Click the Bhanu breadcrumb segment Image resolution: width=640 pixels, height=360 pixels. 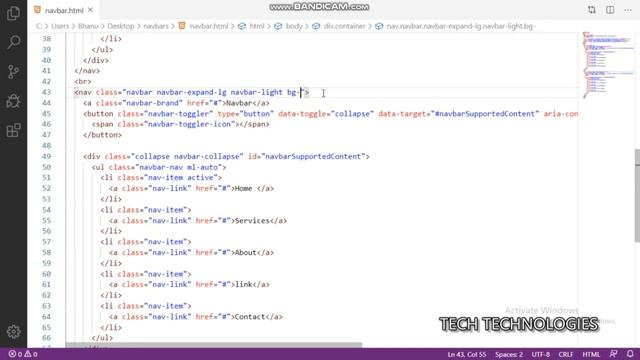(88, 26)
